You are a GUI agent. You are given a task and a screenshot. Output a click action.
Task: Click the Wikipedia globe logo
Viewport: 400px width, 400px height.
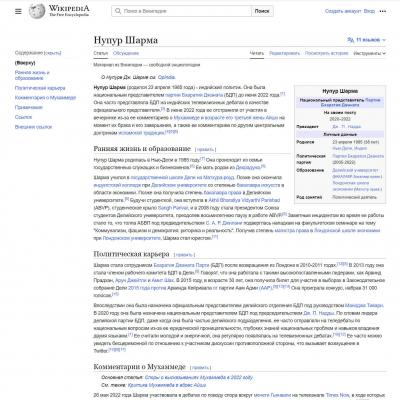point(37,11)
